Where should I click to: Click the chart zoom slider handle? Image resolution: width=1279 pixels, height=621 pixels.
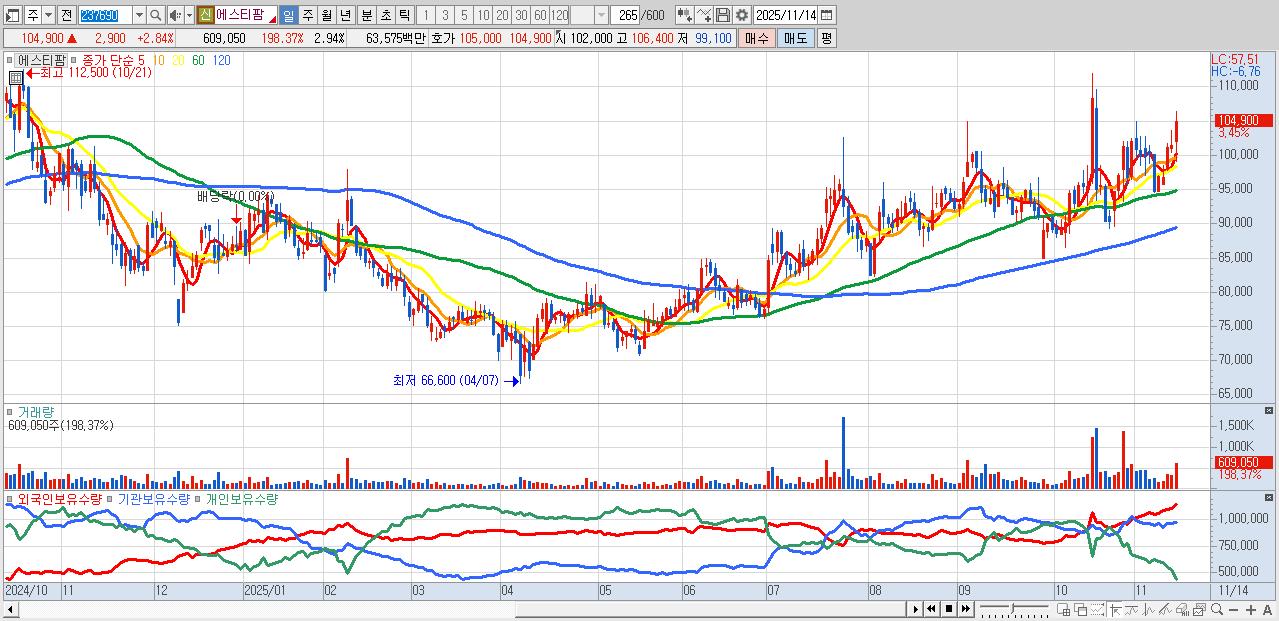(1013, 608)
